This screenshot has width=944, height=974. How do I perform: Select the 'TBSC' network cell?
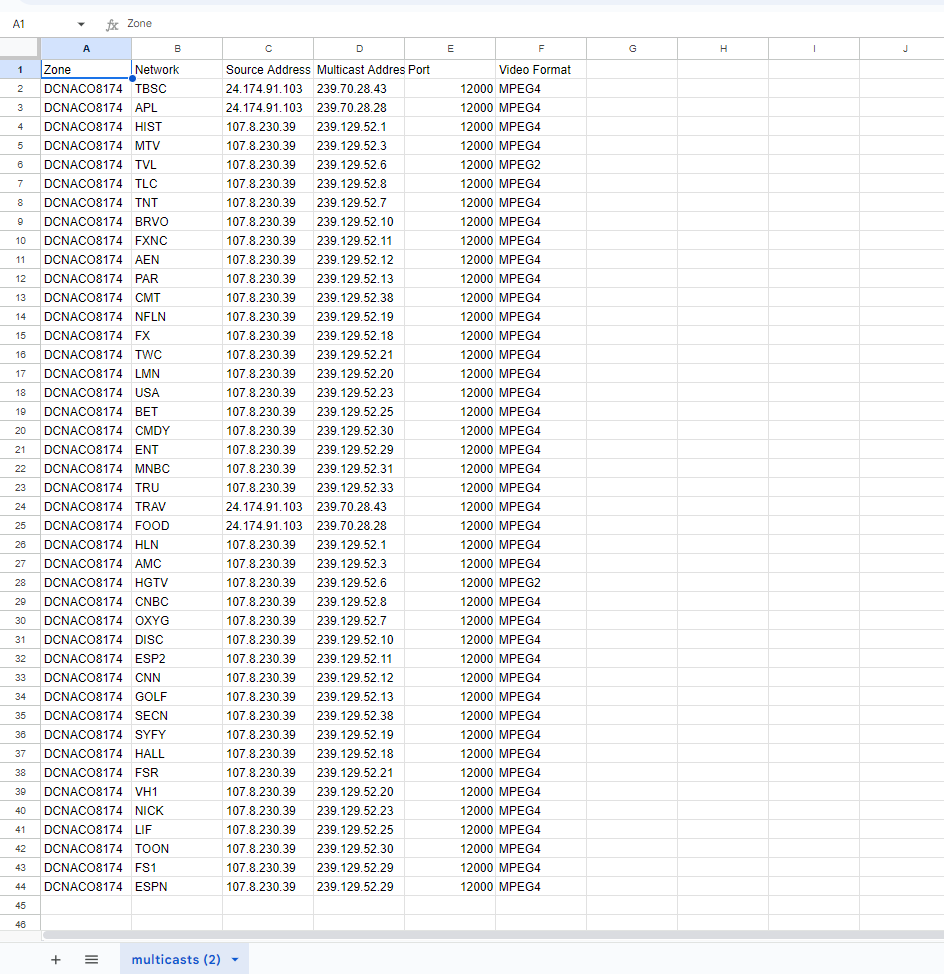tap(177, 89)
